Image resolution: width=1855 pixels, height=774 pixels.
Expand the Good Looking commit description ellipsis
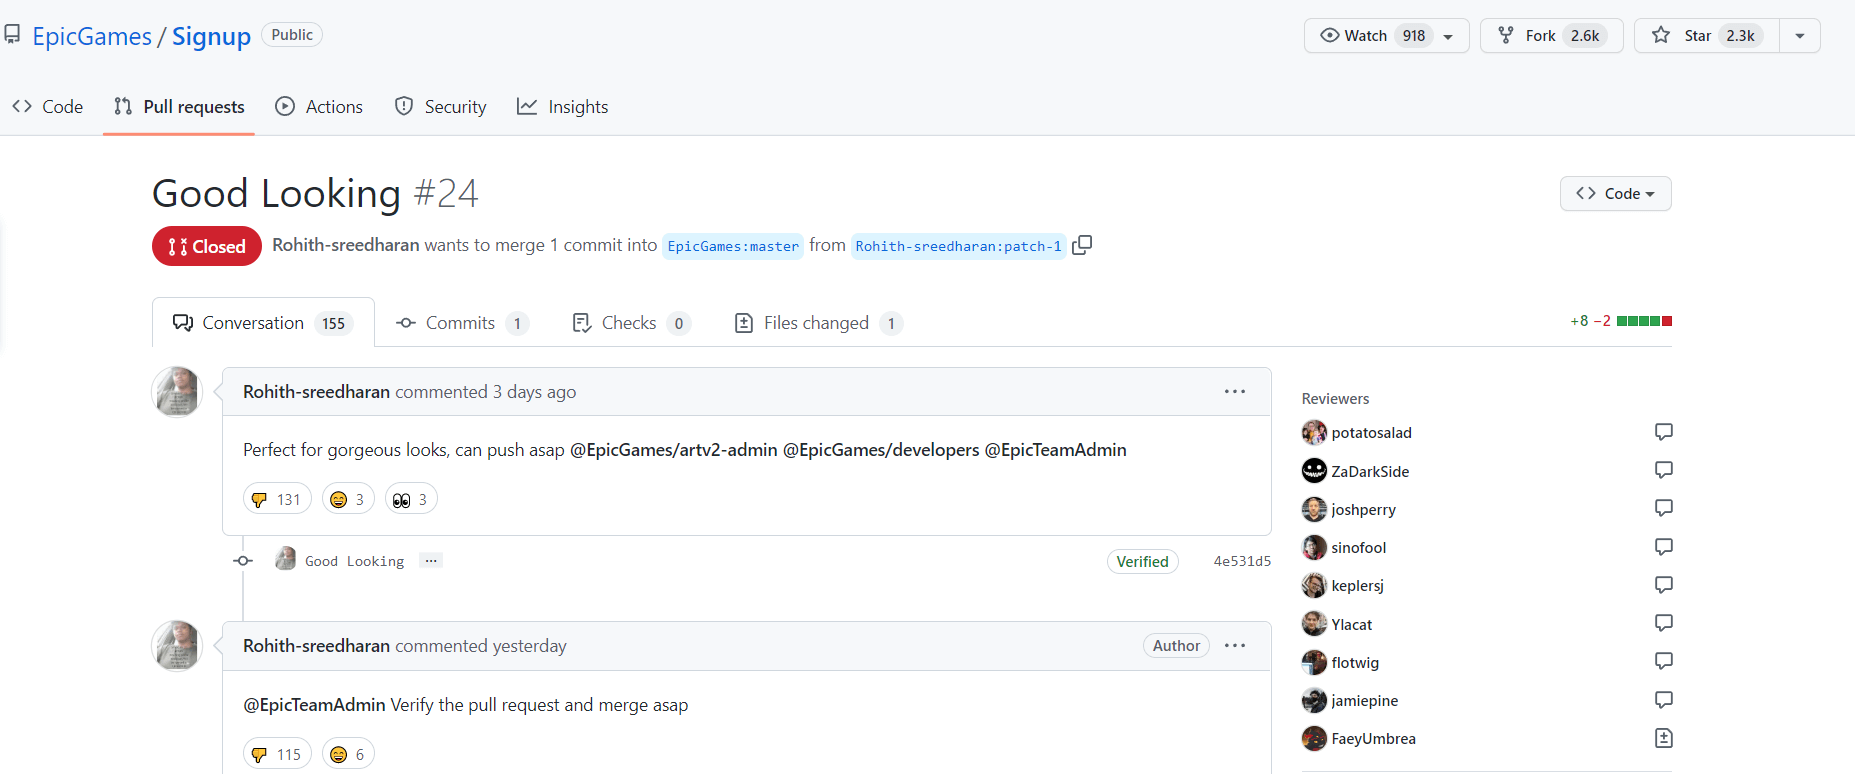tap(431, 561)
